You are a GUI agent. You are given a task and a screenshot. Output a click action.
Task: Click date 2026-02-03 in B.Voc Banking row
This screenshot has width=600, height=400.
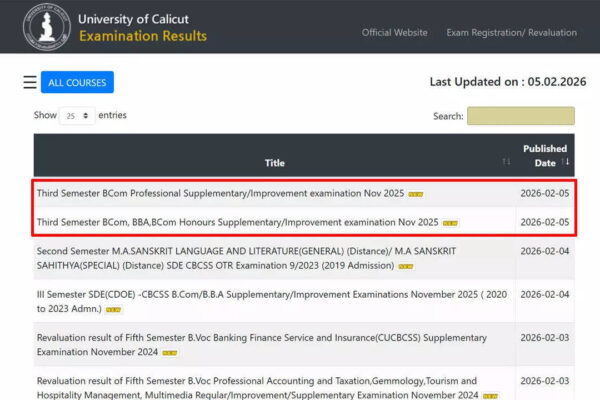pos(545,338)
